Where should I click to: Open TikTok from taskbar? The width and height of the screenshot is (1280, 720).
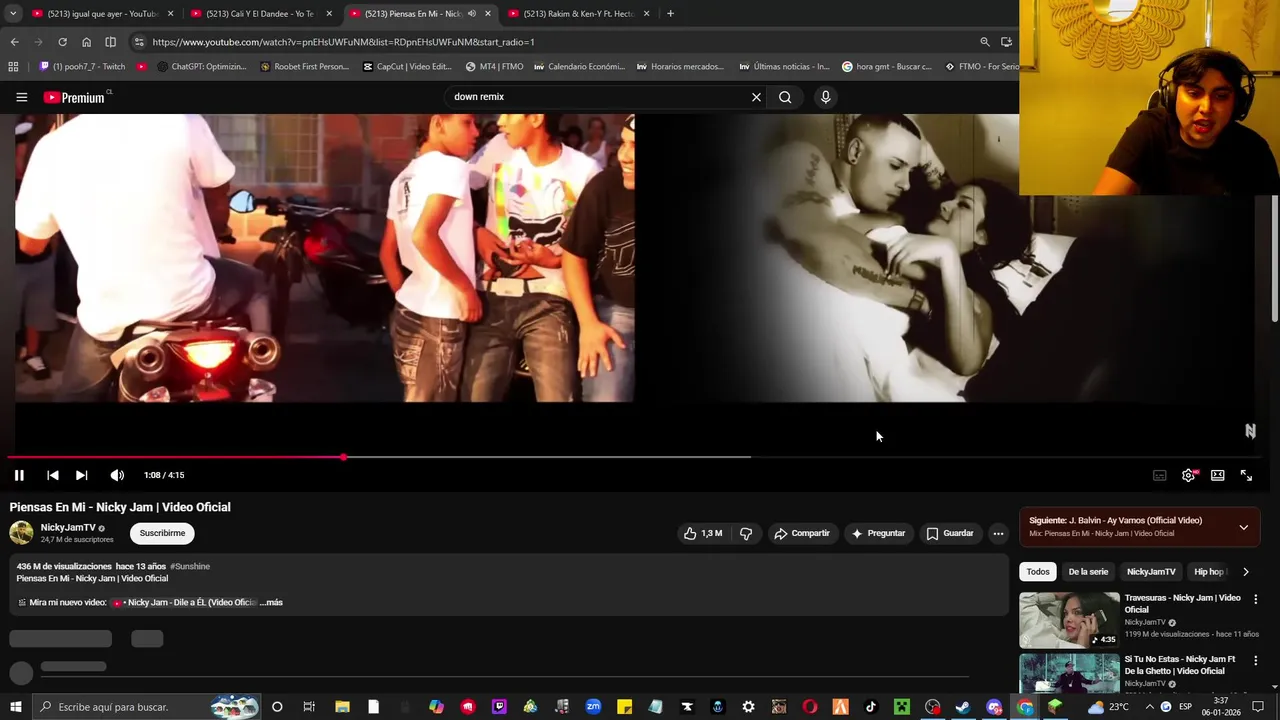pyautogui.click(x=870, y=707)
